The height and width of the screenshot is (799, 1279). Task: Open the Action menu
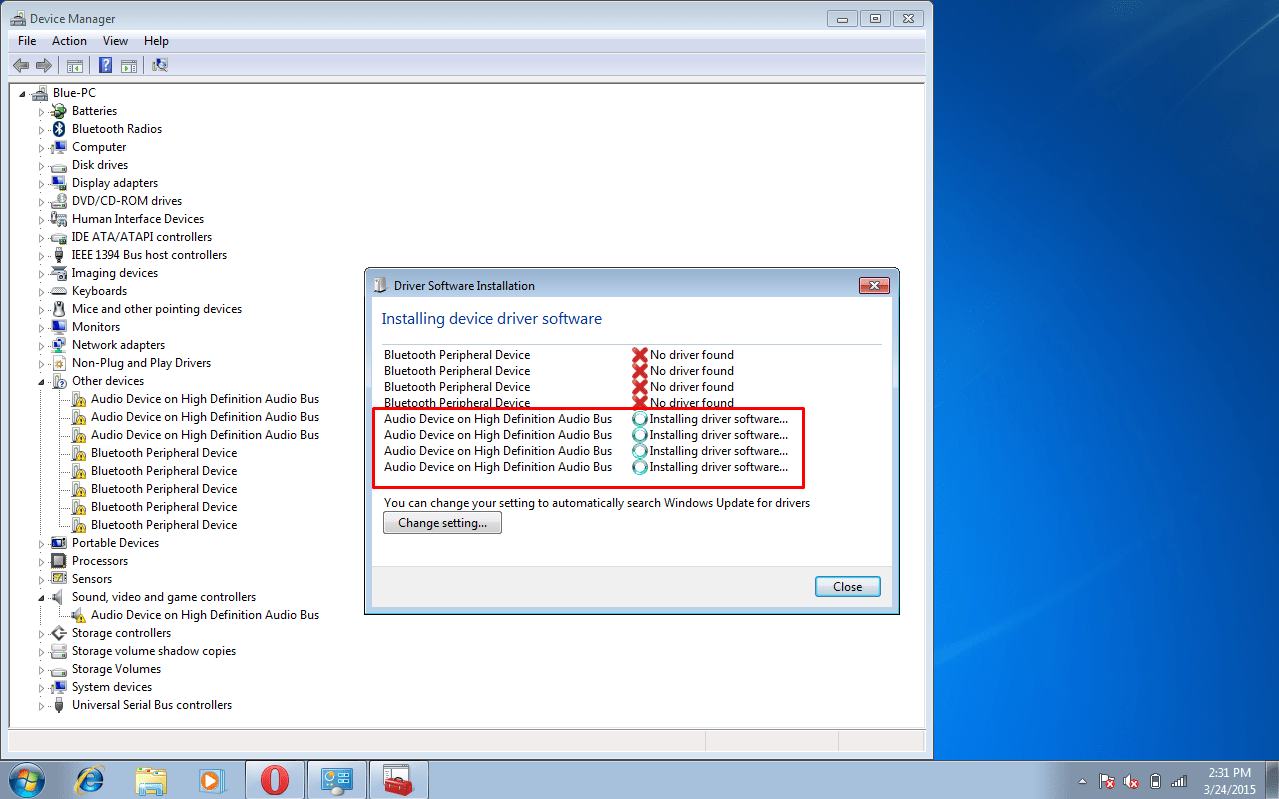[x=69, y=41]
